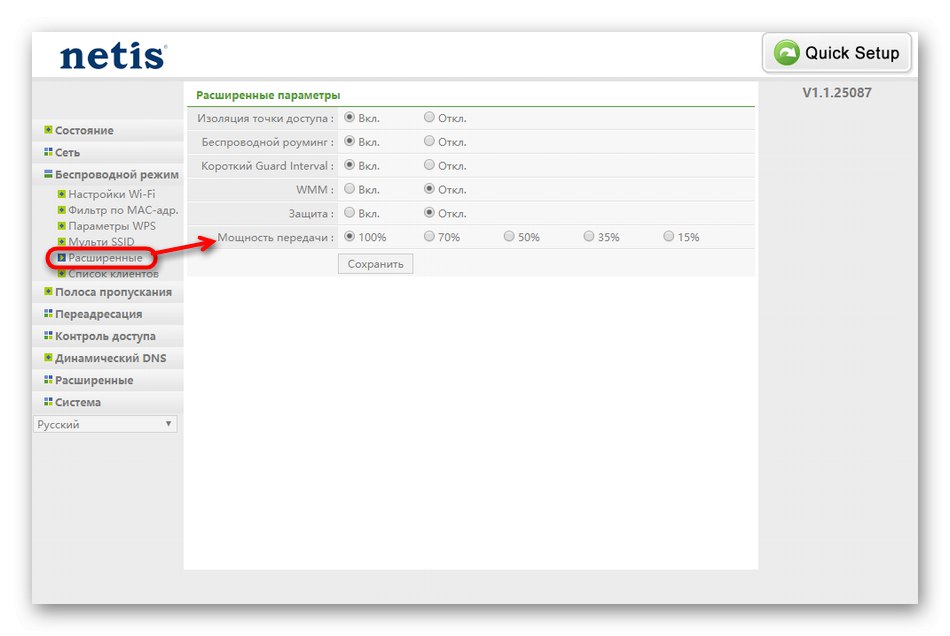
Task: Set transmit power to 70%
Action: point(429,236)
